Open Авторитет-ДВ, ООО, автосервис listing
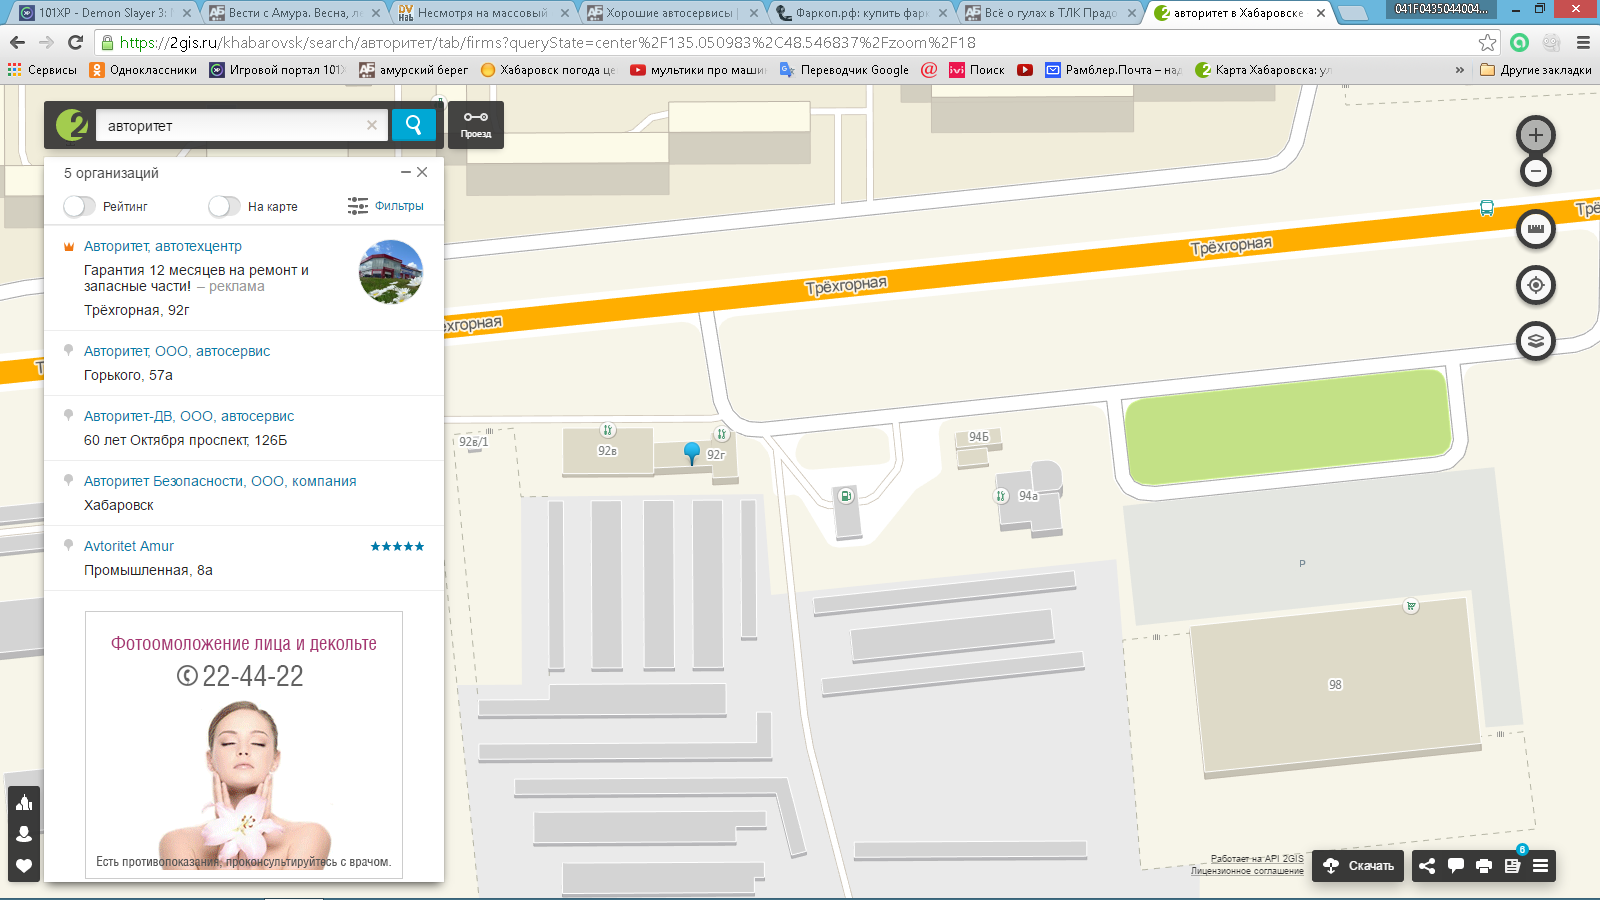The image size is (1600, 900). [189, 416]
